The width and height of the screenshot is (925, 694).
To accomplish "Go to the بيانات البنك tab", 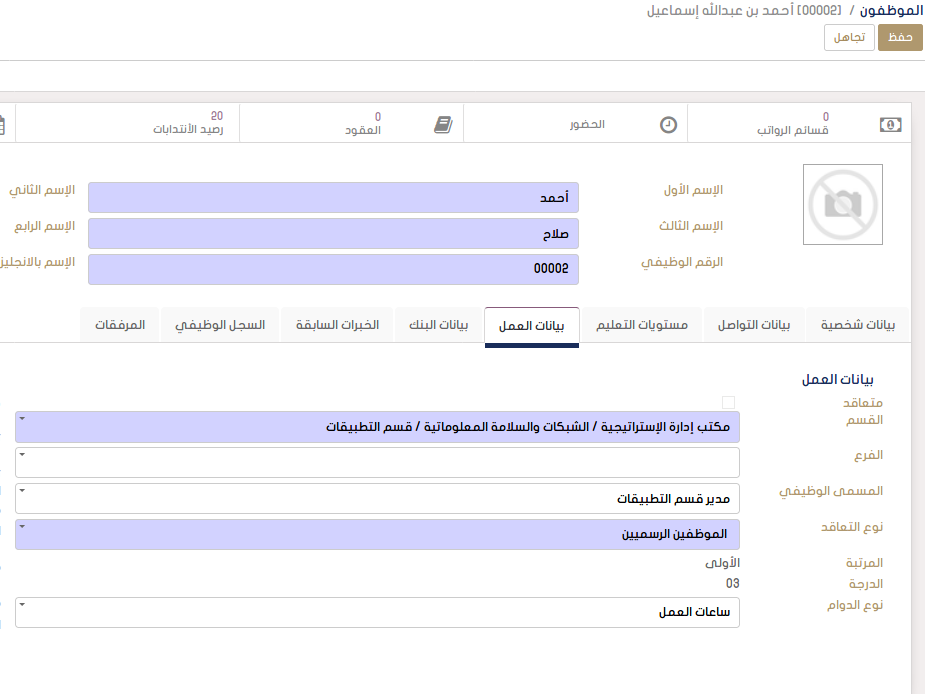I will tap(439, 326).
